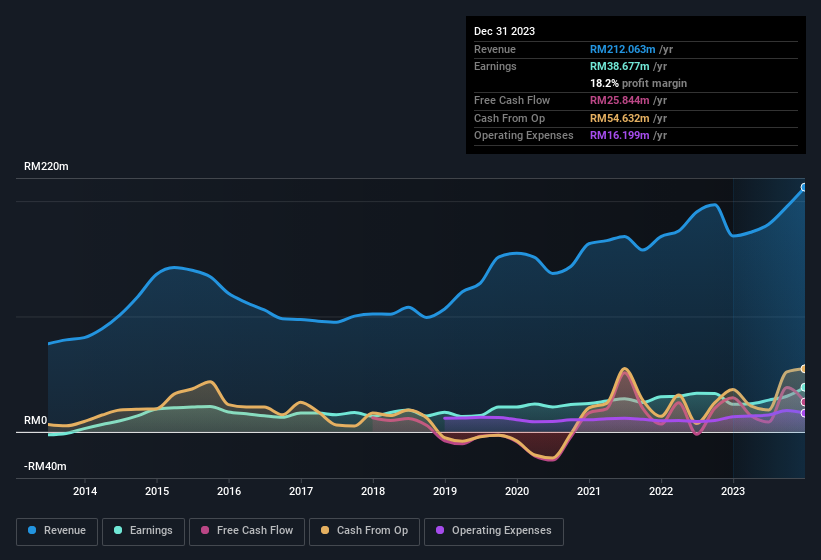Click the RM220m y-axis label

click(x=46, y=167)
